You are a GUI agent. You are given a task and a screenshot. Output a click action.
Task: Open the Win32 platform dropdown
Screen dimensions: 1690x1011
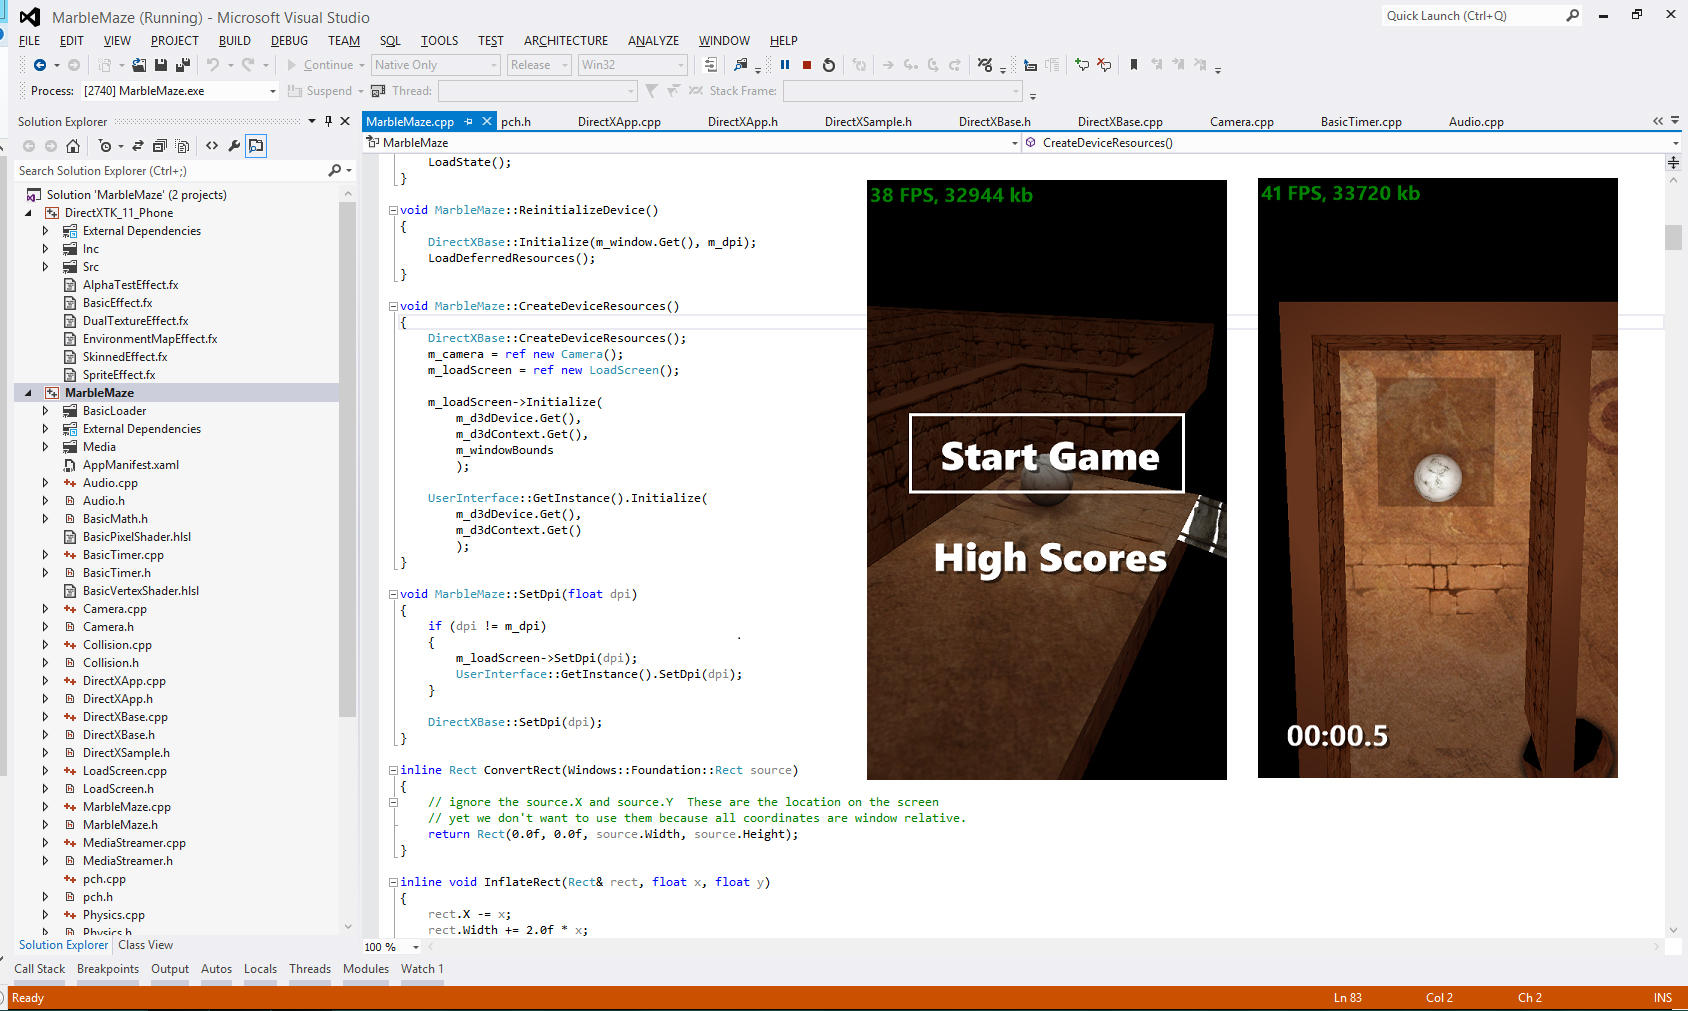click(x=679, y=64)
